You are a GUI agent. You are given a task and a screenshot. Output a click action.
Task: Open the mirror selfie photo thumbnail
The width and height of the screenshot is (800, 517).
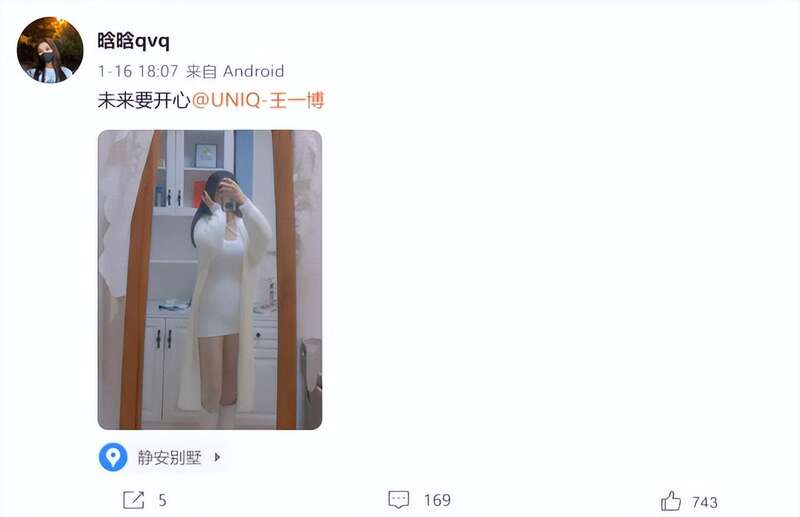[210, 280]
